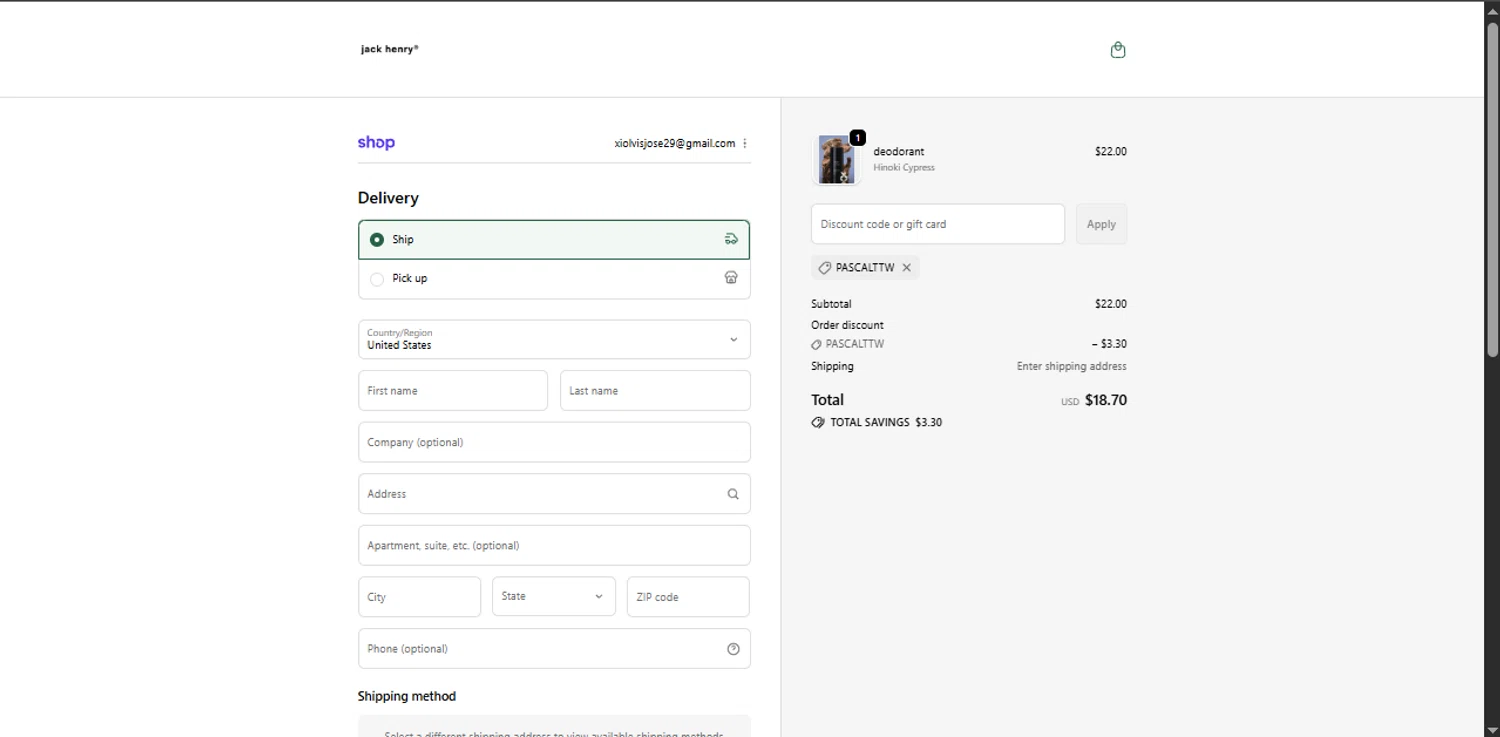Click the Shop Pay logo
This screenshot has height=737, width=1500.
(376, 143)
